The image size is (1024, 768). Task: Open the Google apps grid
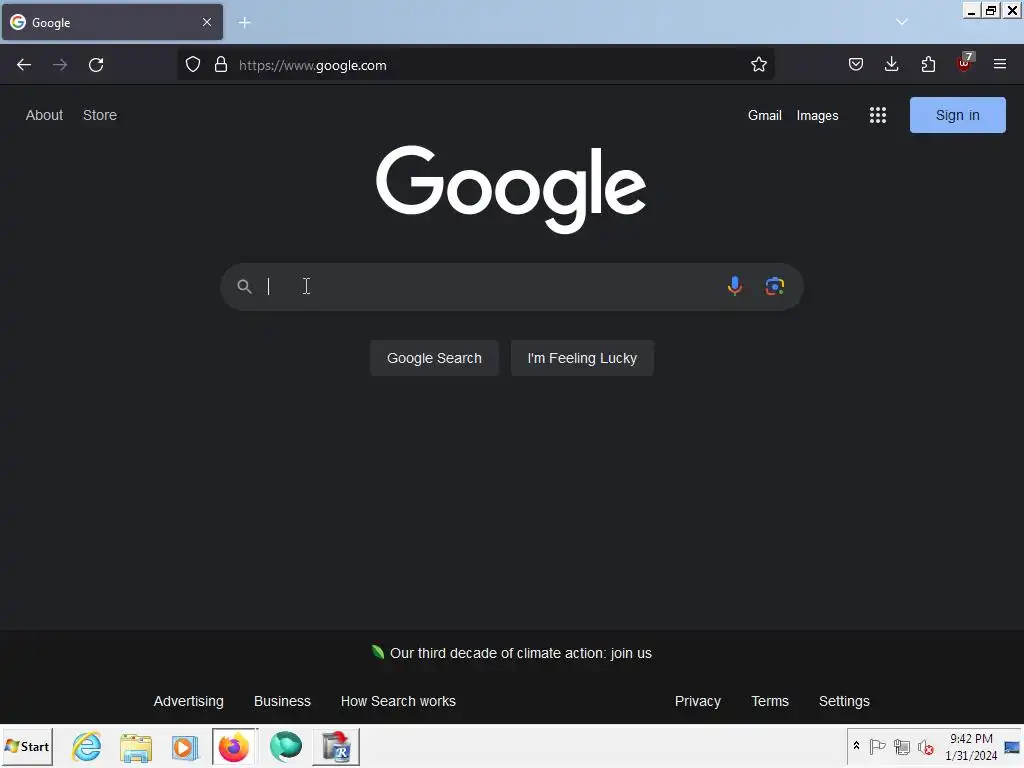(878, 116)
